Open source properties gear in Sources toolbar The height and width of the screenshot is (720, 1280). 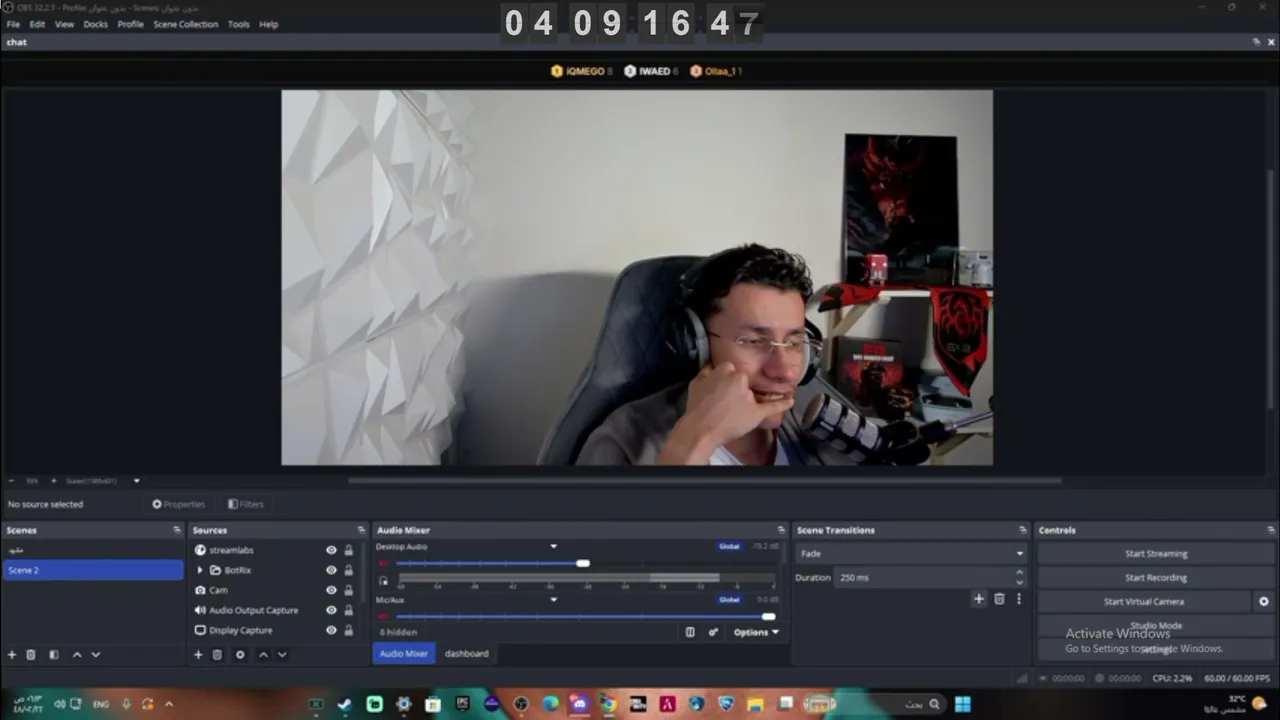tap(240, 655)
